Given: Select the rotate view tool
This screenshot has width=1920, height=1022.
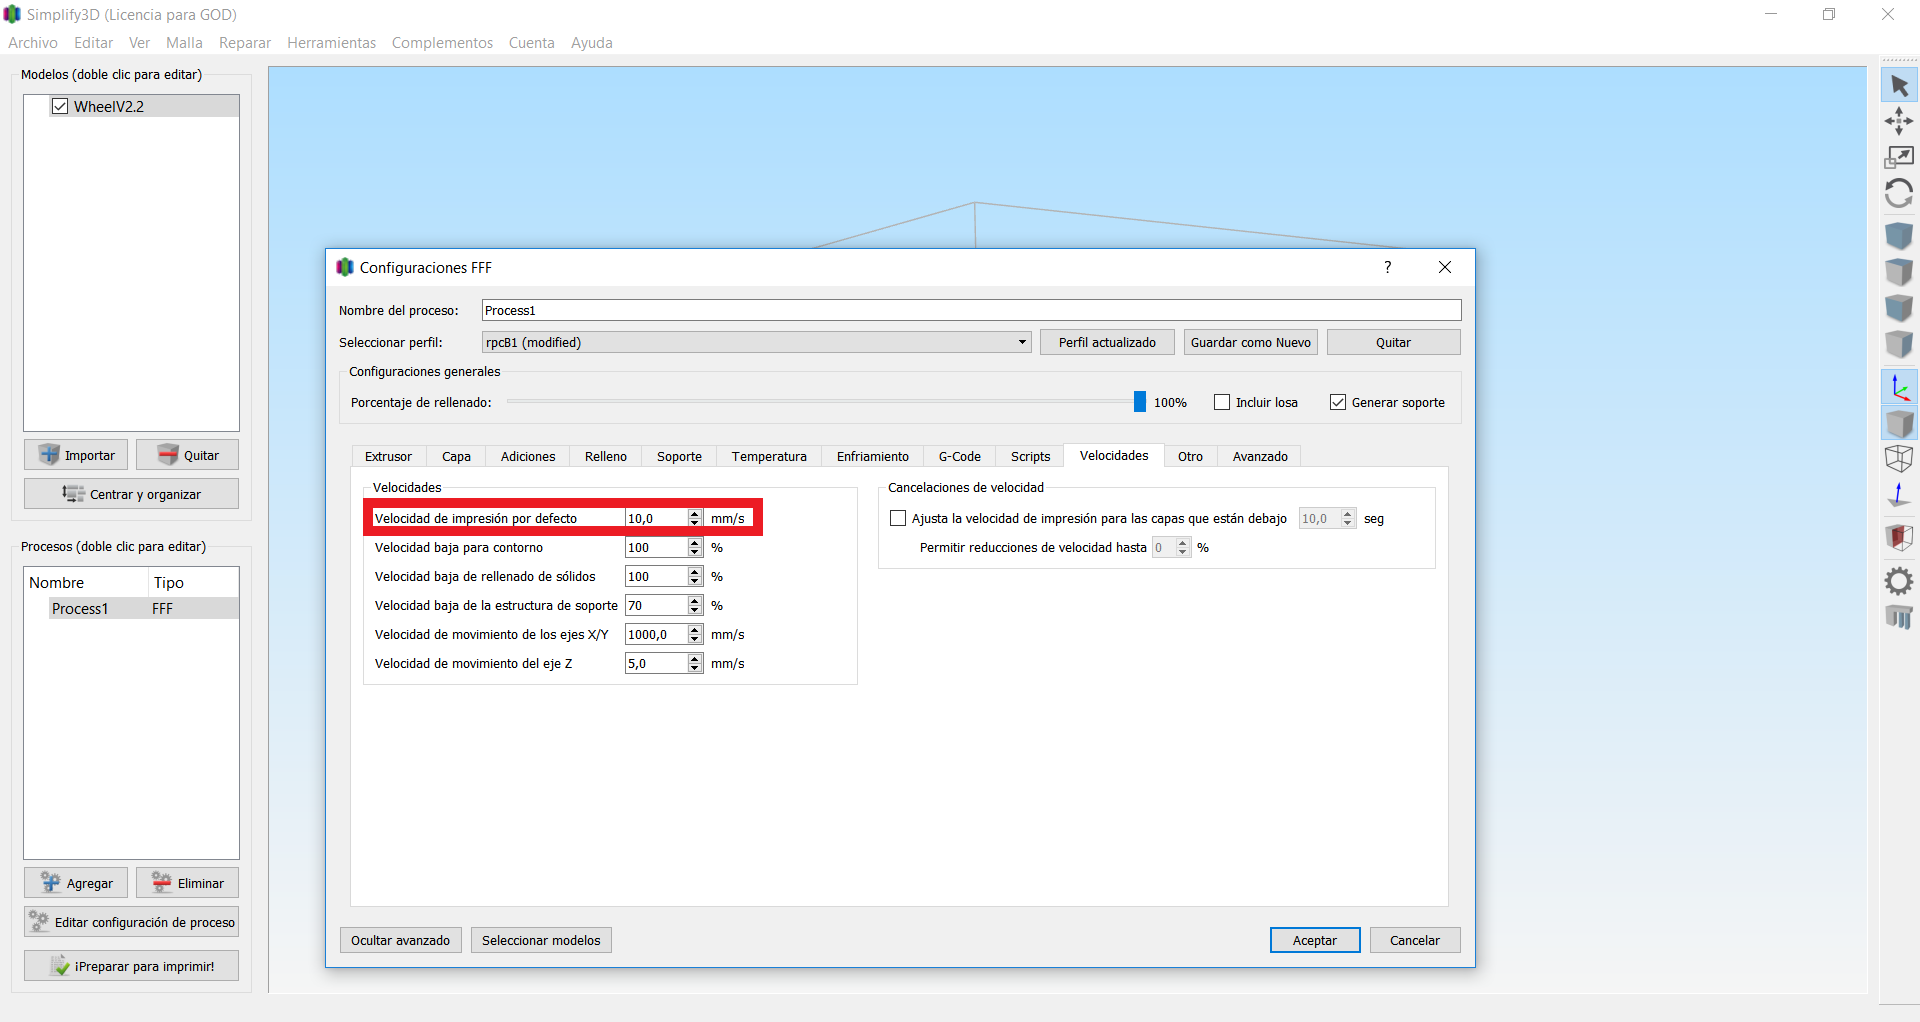Looking at the screenshot, I should (x=1899, y=193).
